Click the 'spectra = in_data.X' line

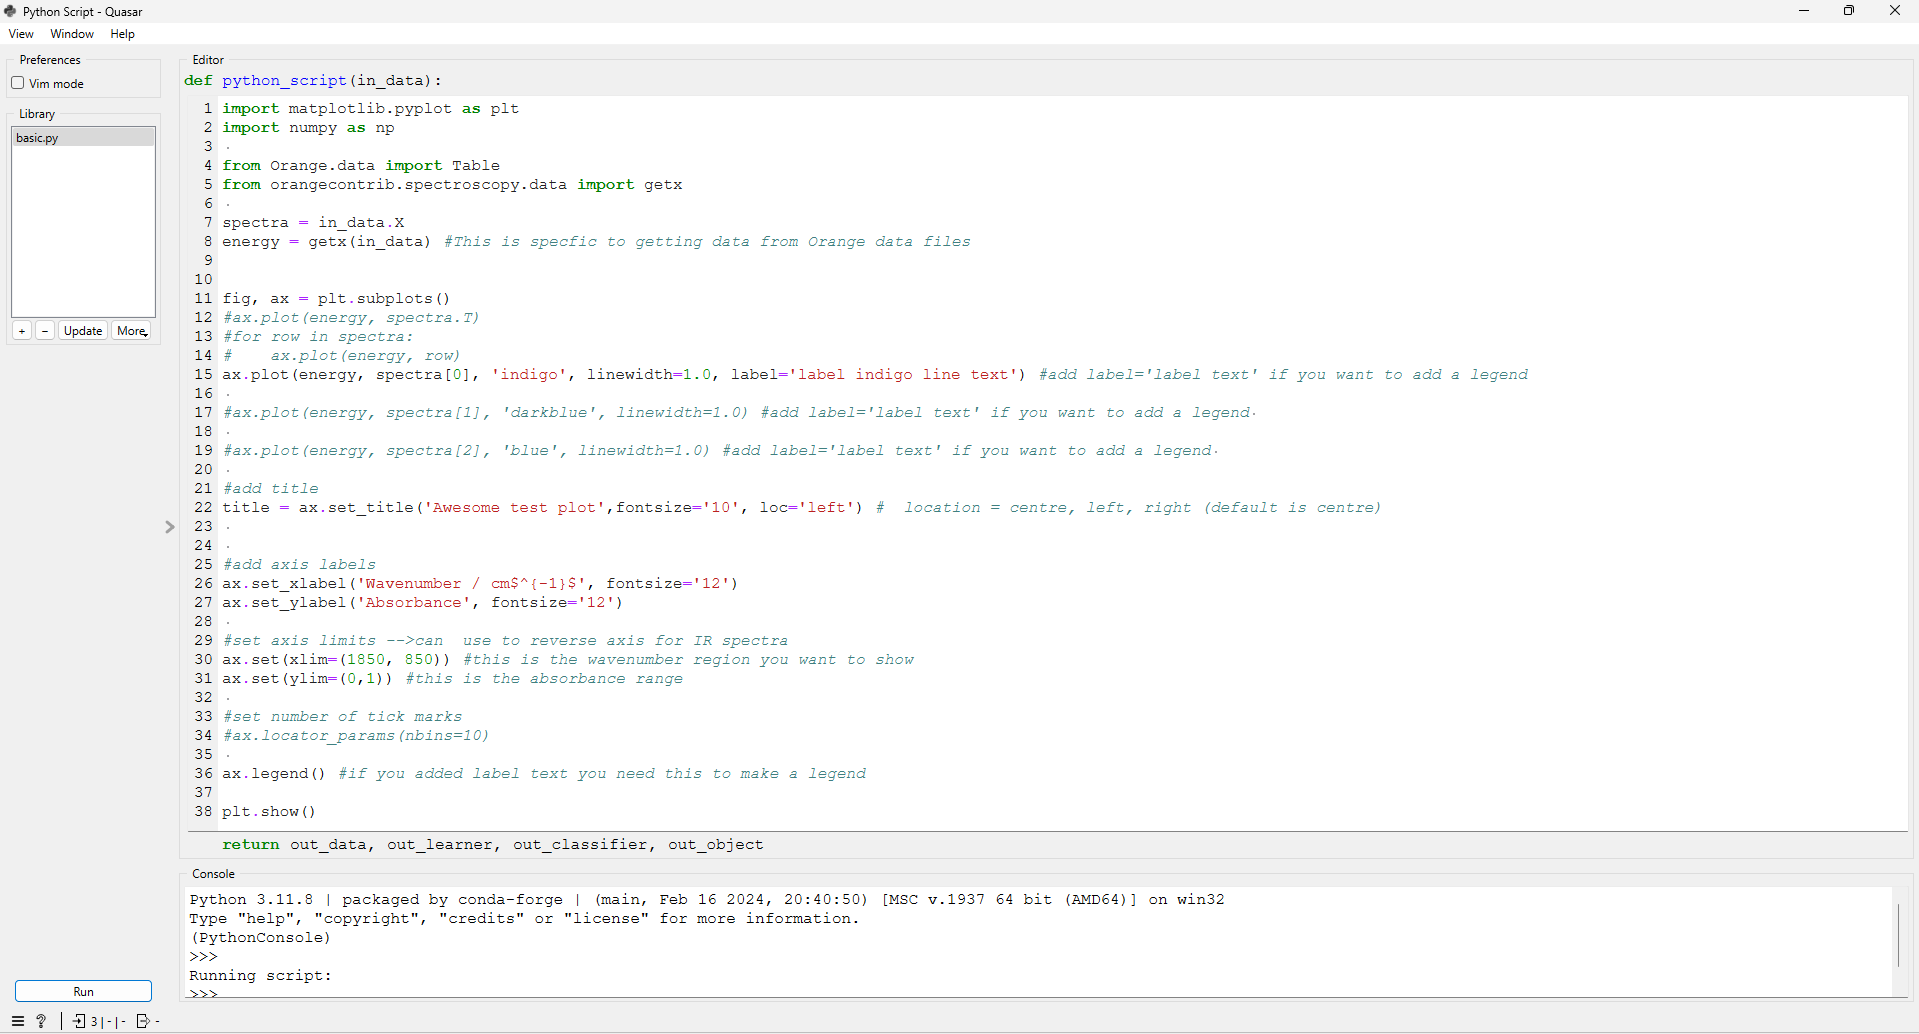[x=313, y=222]
